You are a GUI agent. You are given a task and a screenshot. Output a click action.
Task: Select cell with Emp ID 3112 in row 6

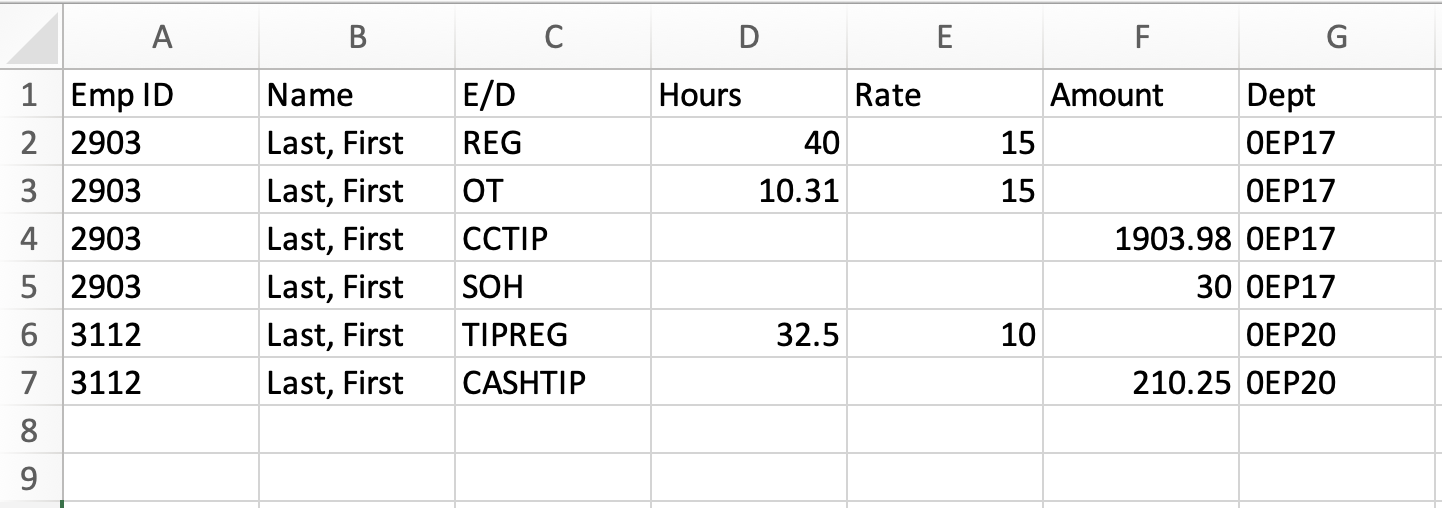click(x=160, y=335)
